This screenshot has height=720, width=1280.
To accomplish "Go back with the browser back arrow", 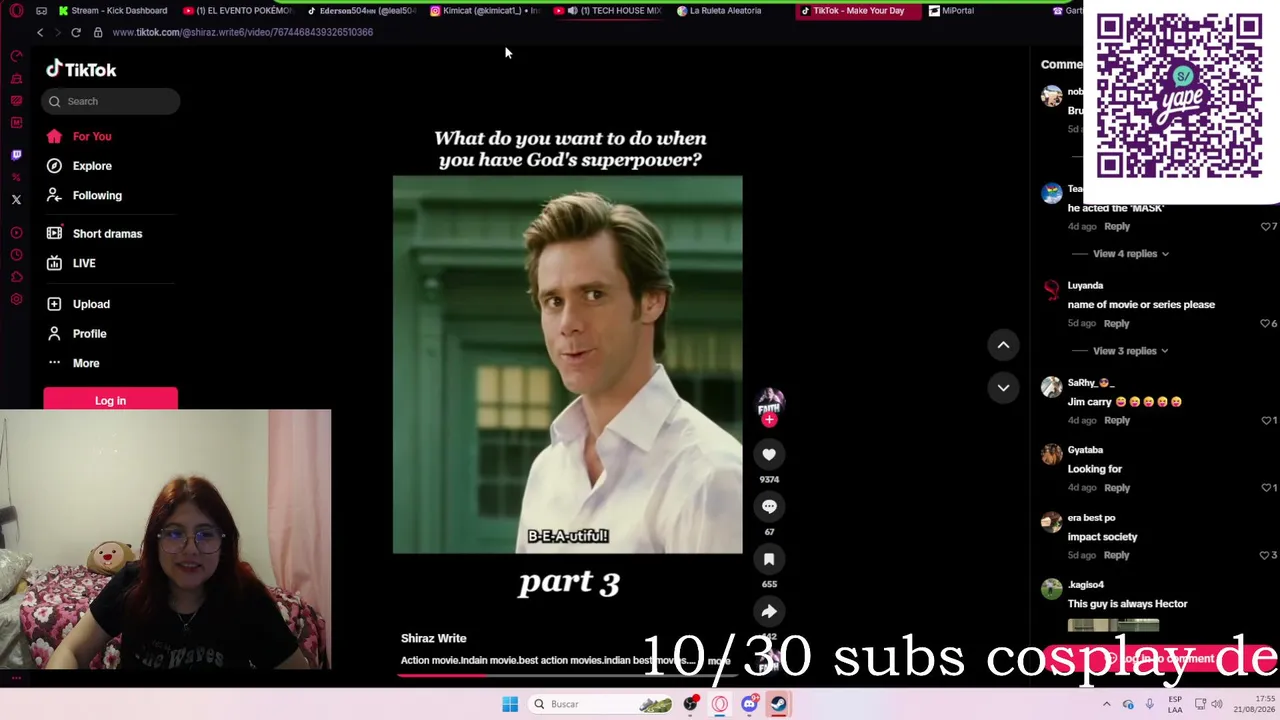I will click(x=40, y=32).
